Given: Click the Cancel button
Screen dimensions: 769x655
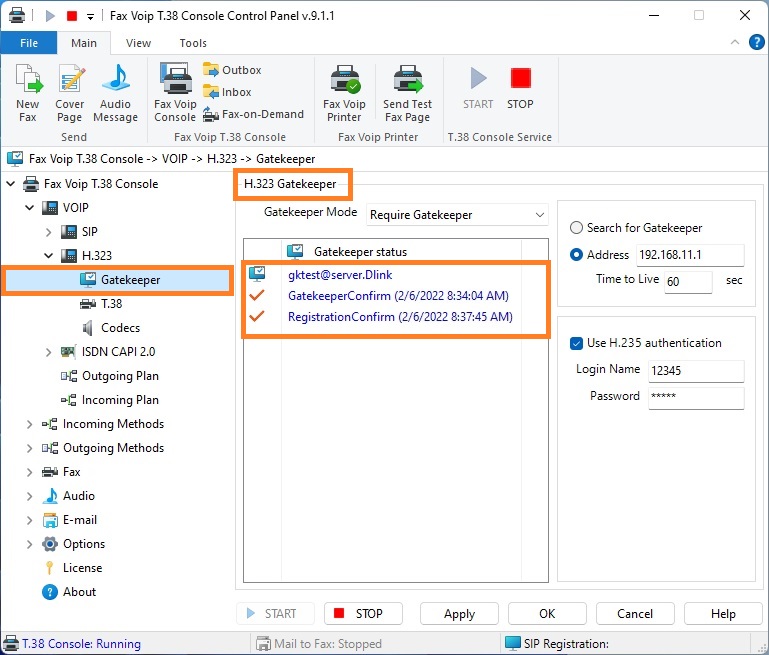Looking at the screenshot, I should tap(635, 613).
